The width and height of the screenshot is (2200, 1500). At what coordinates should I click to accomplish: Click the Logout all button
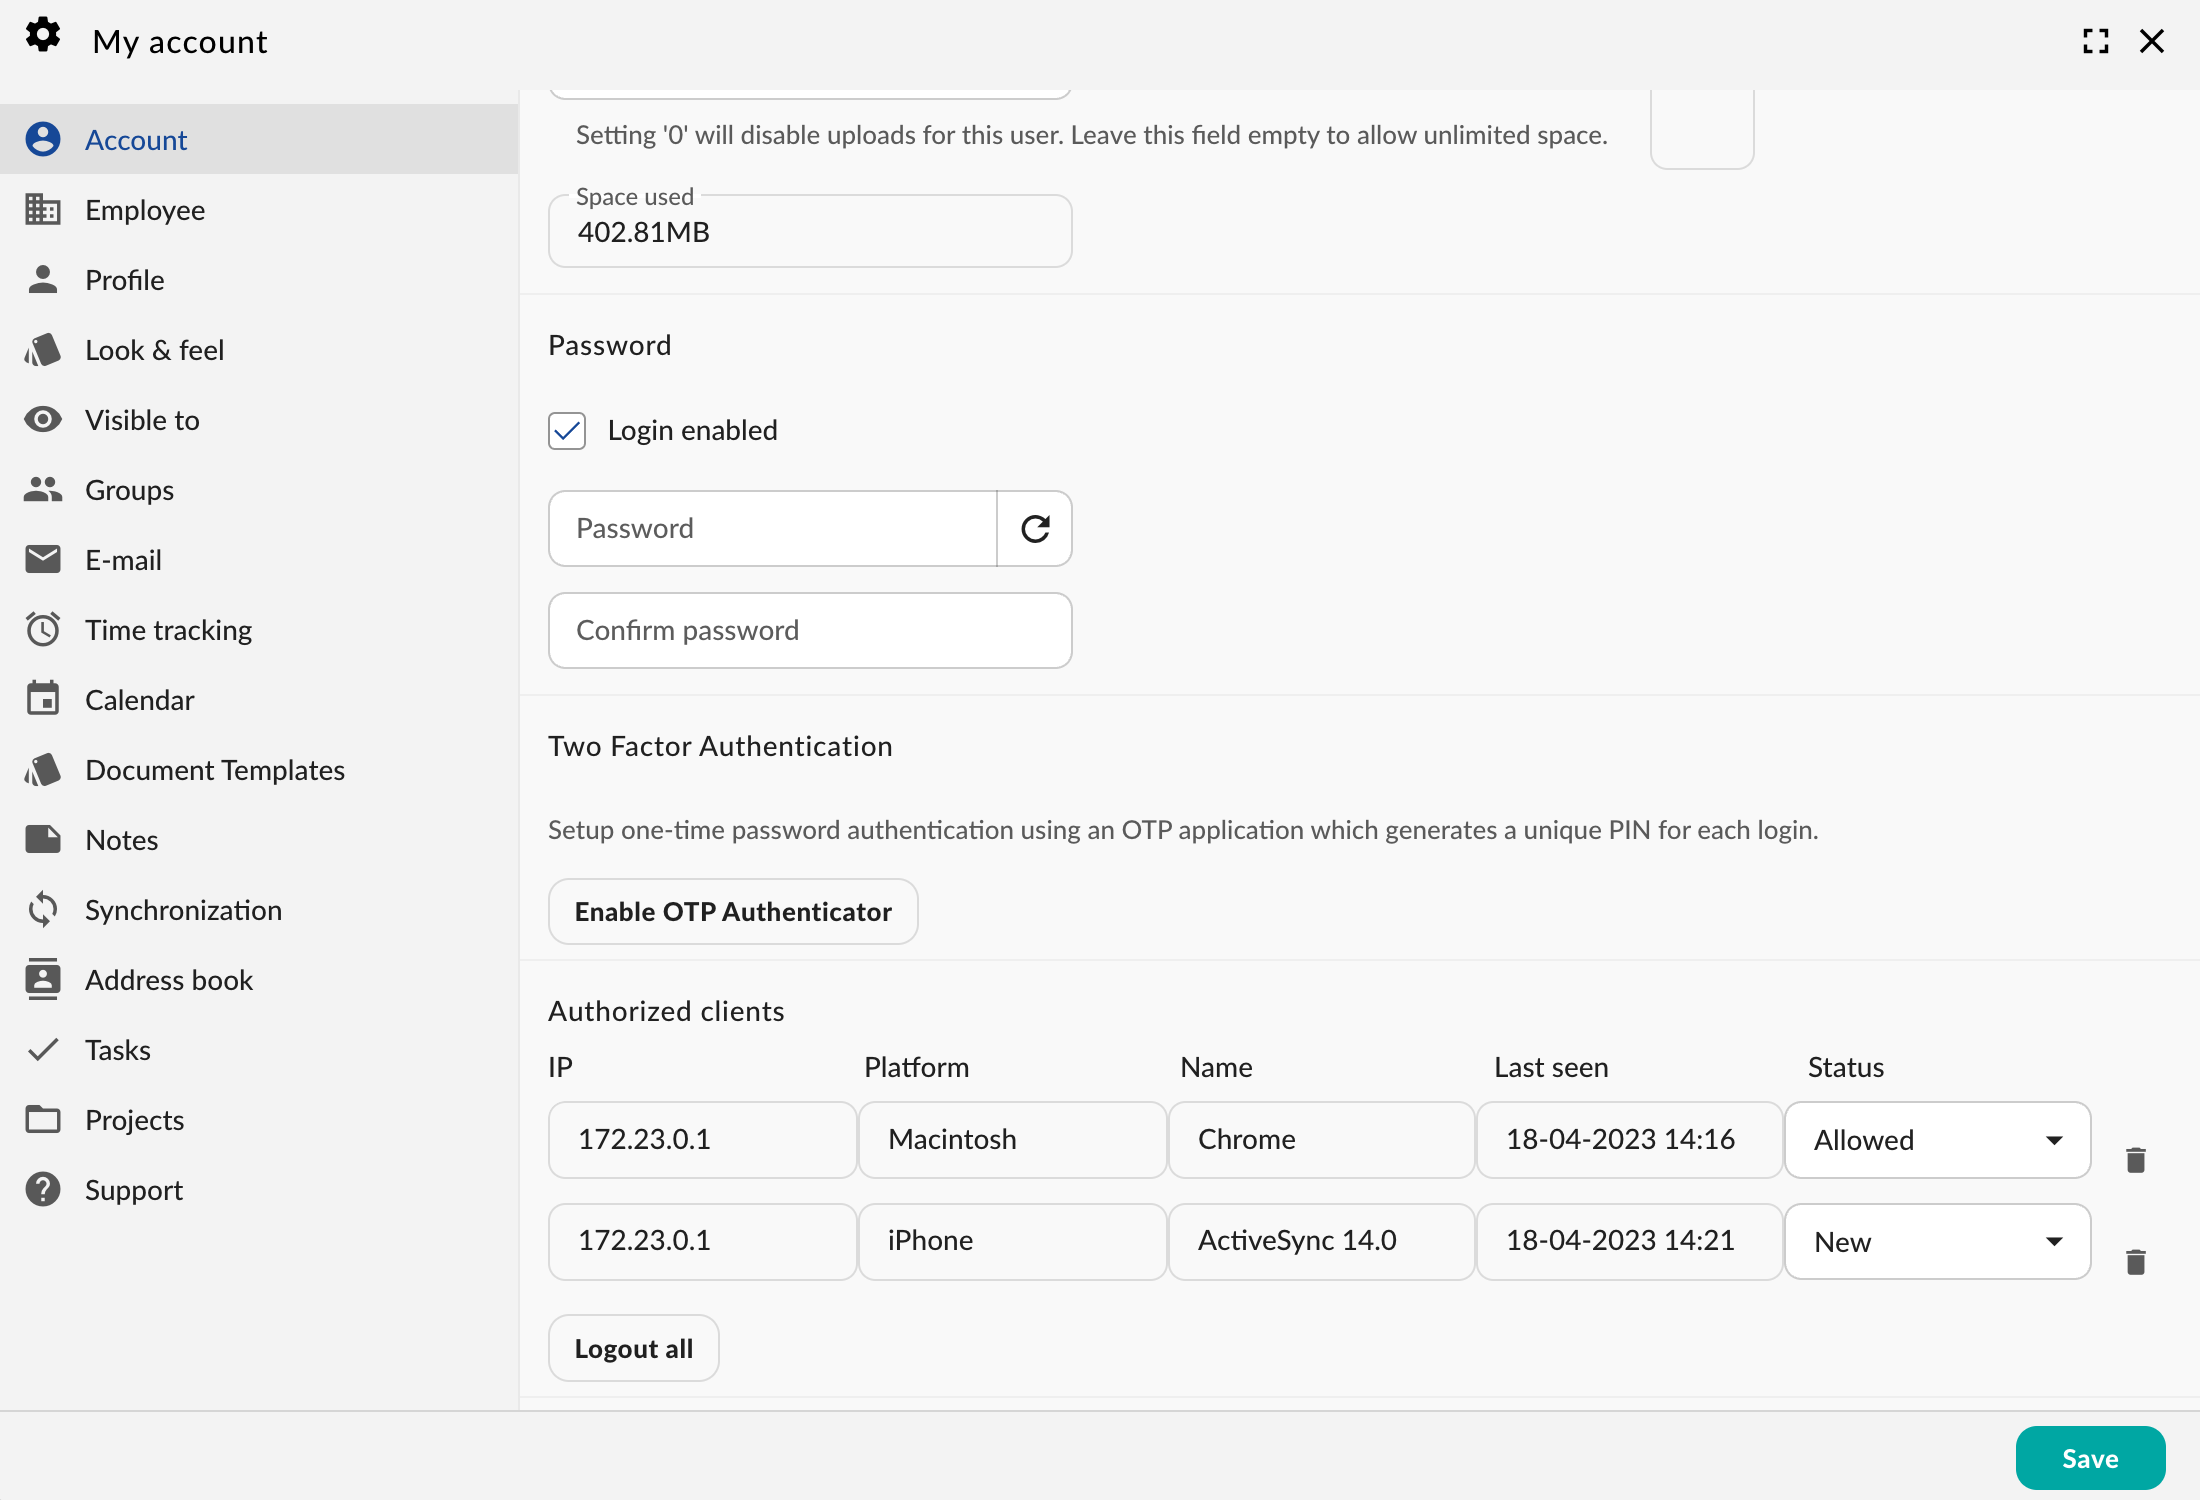[x=633, y=1348]
